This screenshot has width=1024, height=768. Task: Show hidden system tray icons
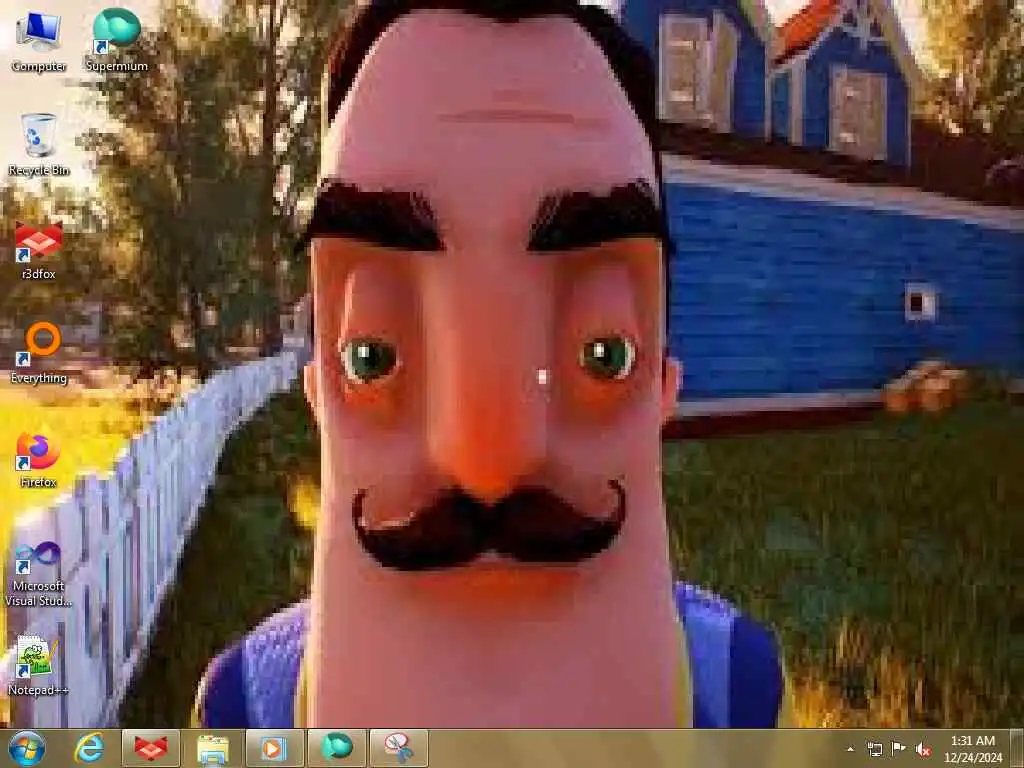click(850, 749)
